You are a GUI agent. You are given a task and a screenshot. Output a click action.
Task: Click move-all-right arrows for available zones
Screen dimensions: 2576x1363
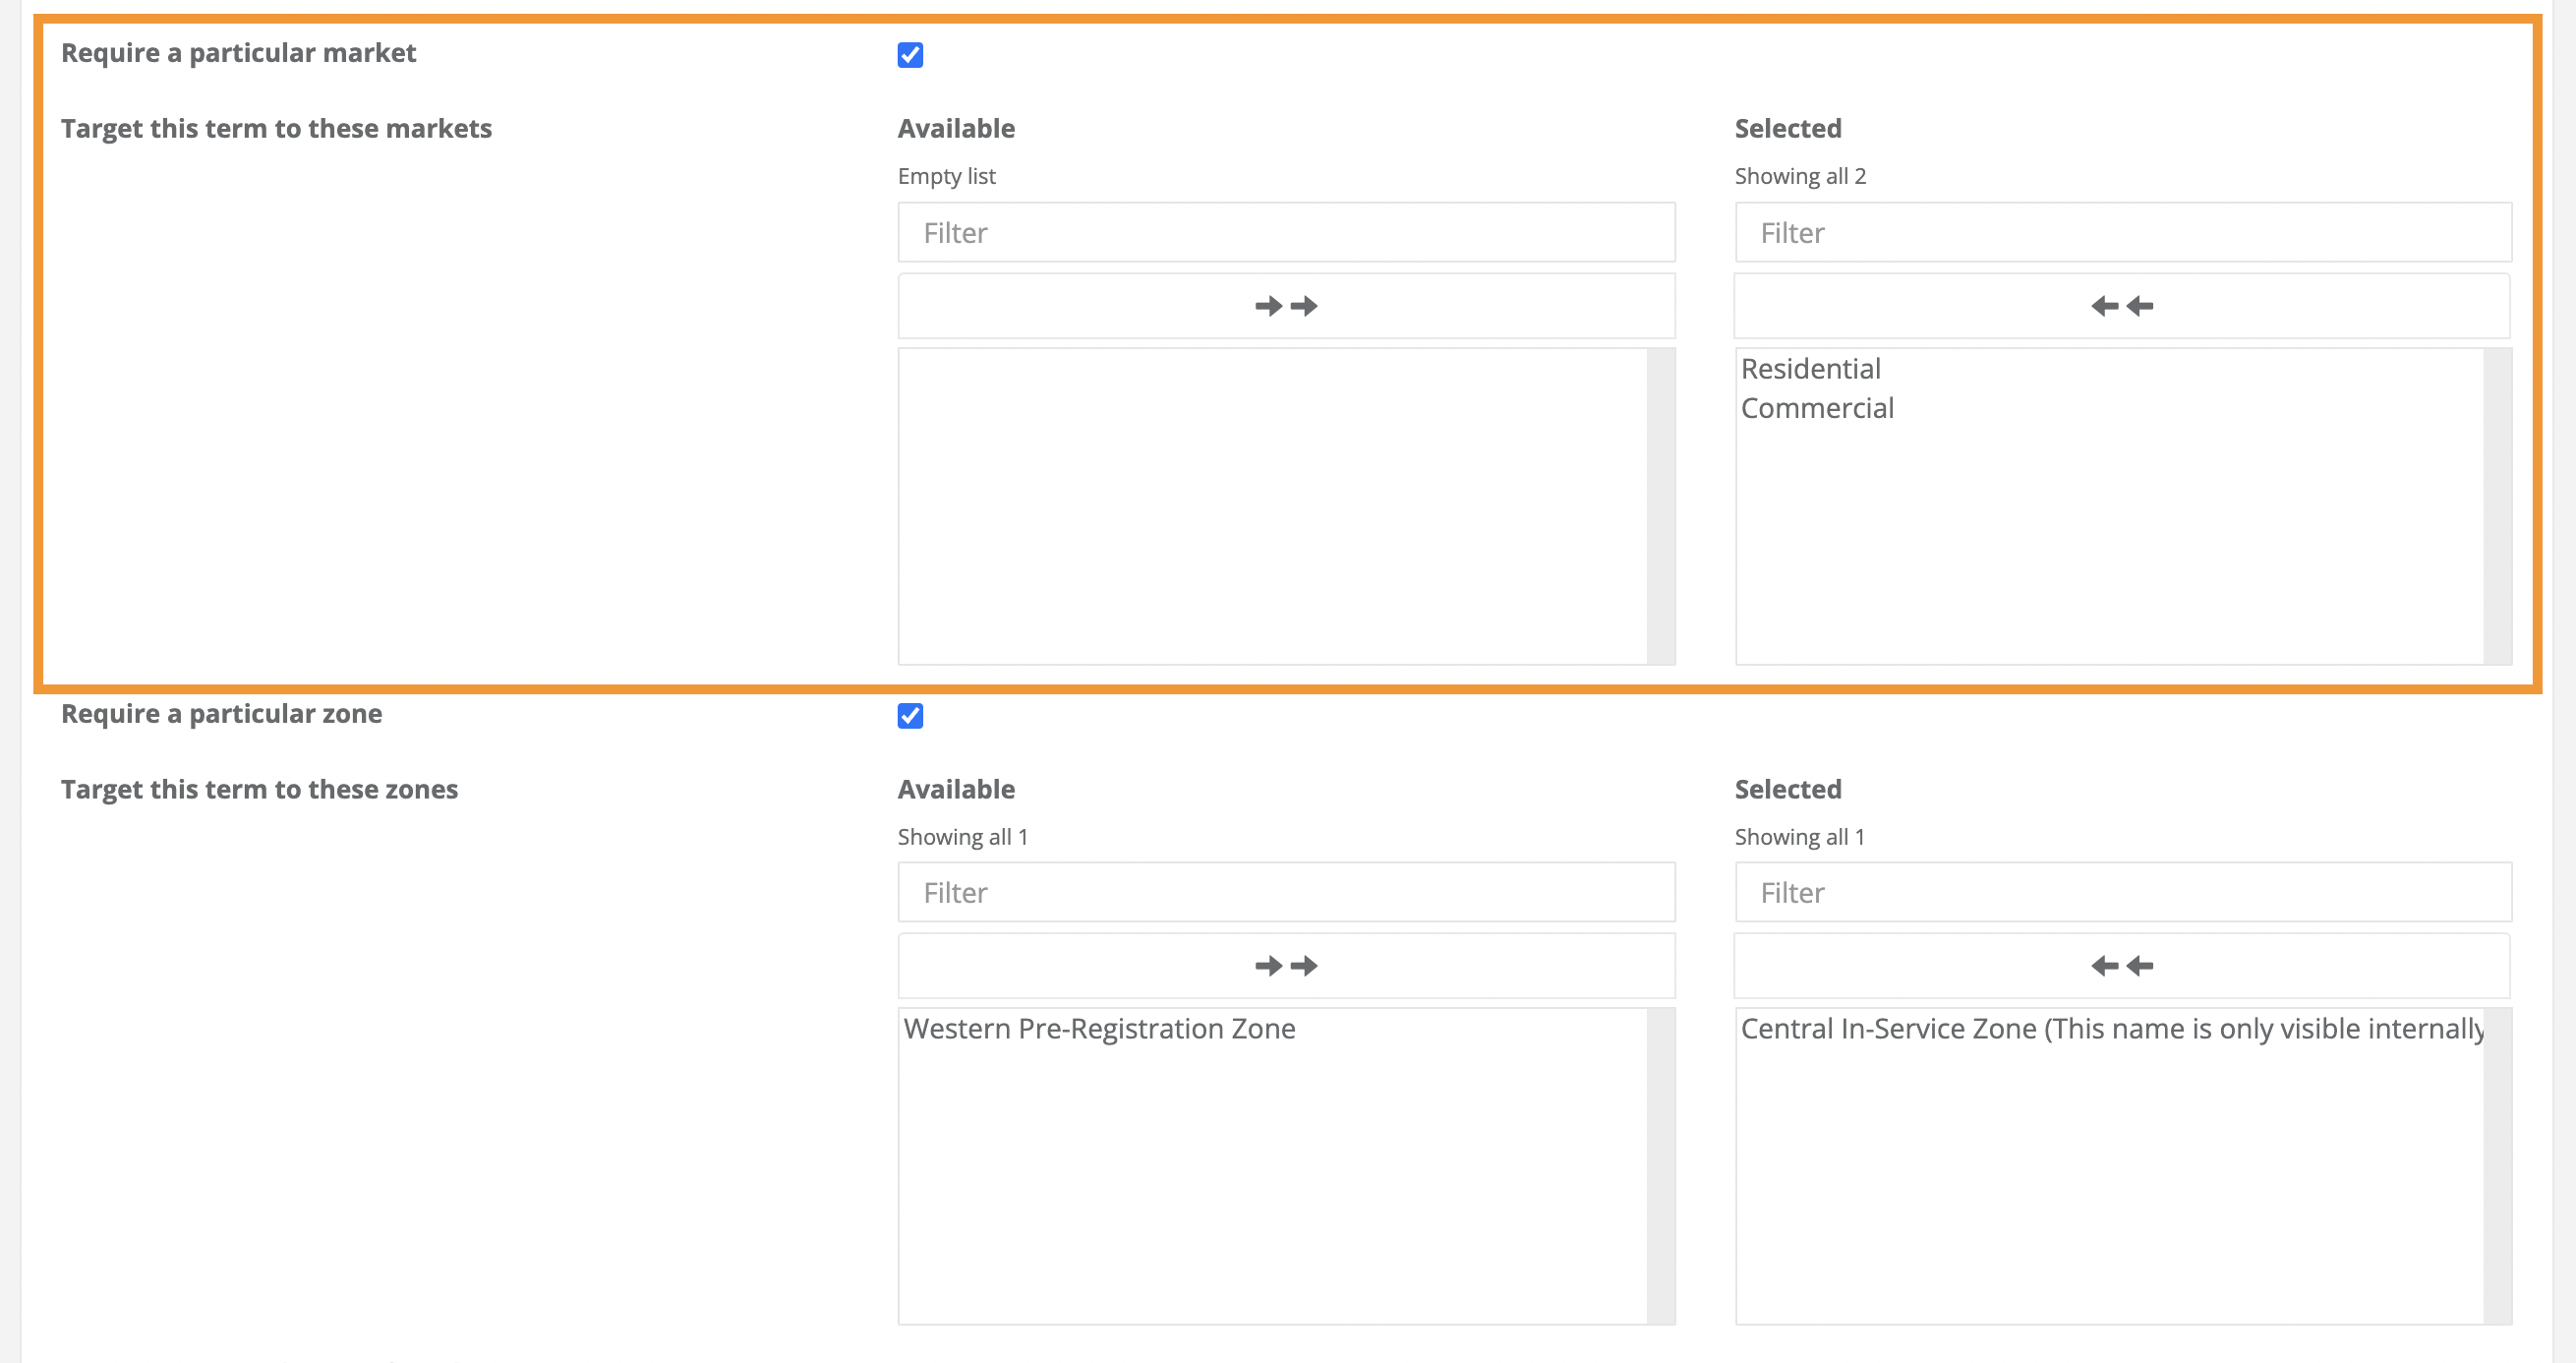pyautogui.click(x=1286, y=966)
